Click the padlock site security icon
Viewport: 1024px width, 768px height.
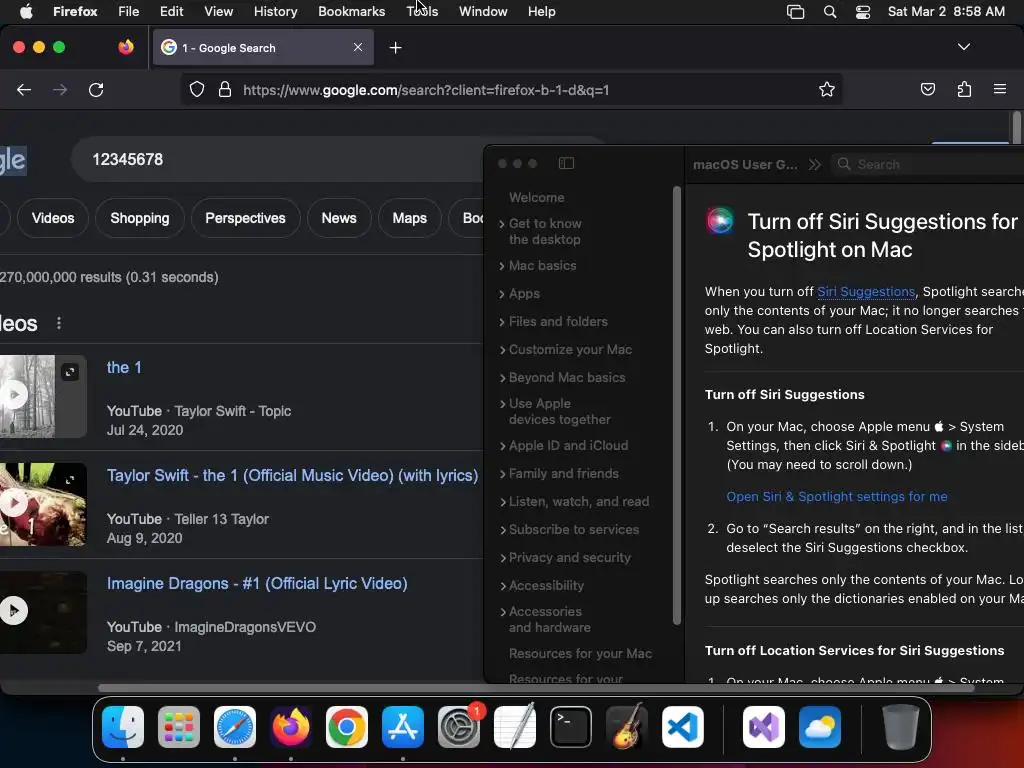[x=225, y=89]
